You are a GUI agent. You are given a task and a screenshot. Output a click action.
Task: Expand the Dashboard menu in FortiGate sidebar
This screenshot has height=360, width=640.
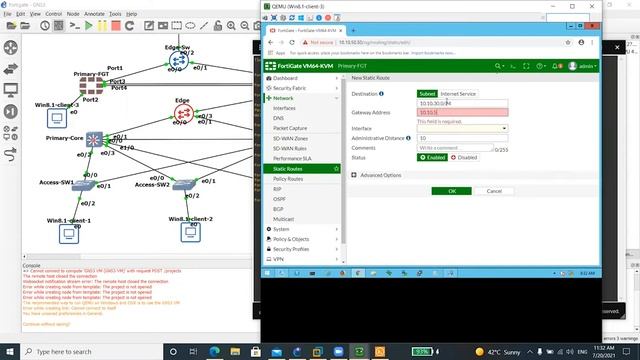[302, 78]
